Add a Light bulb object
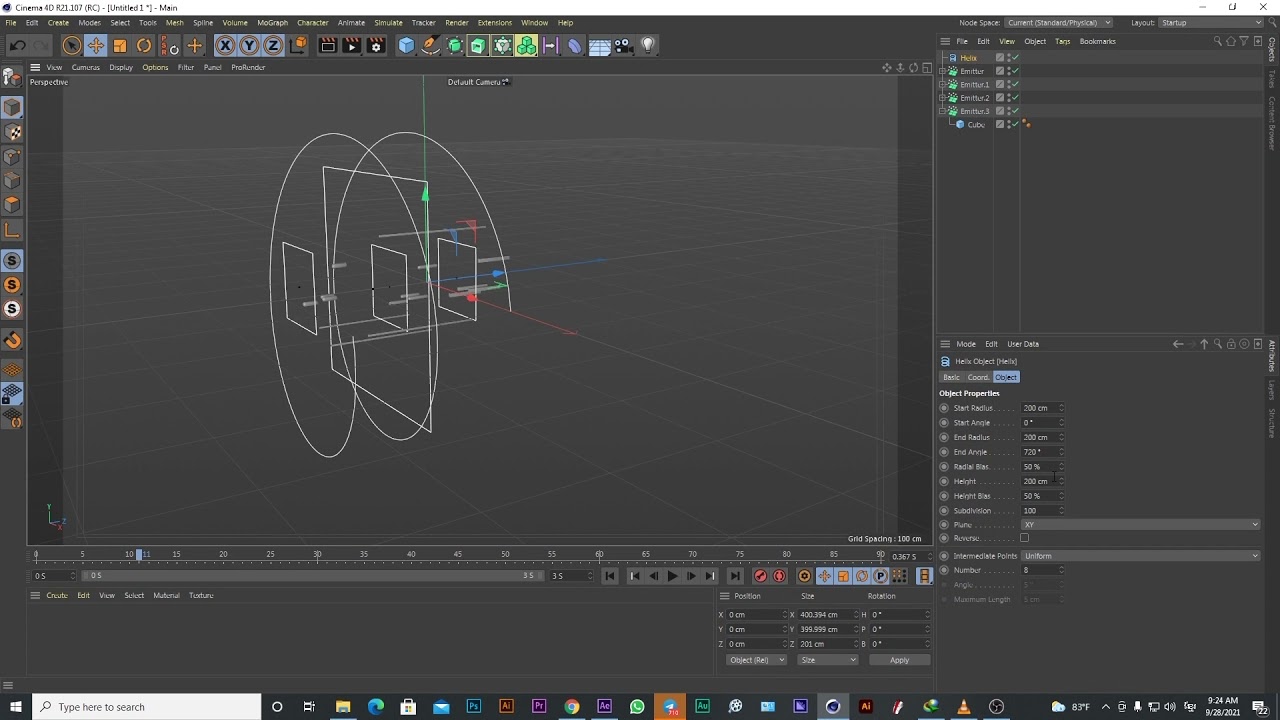1280x720 pixels. [x=647, y=45]
